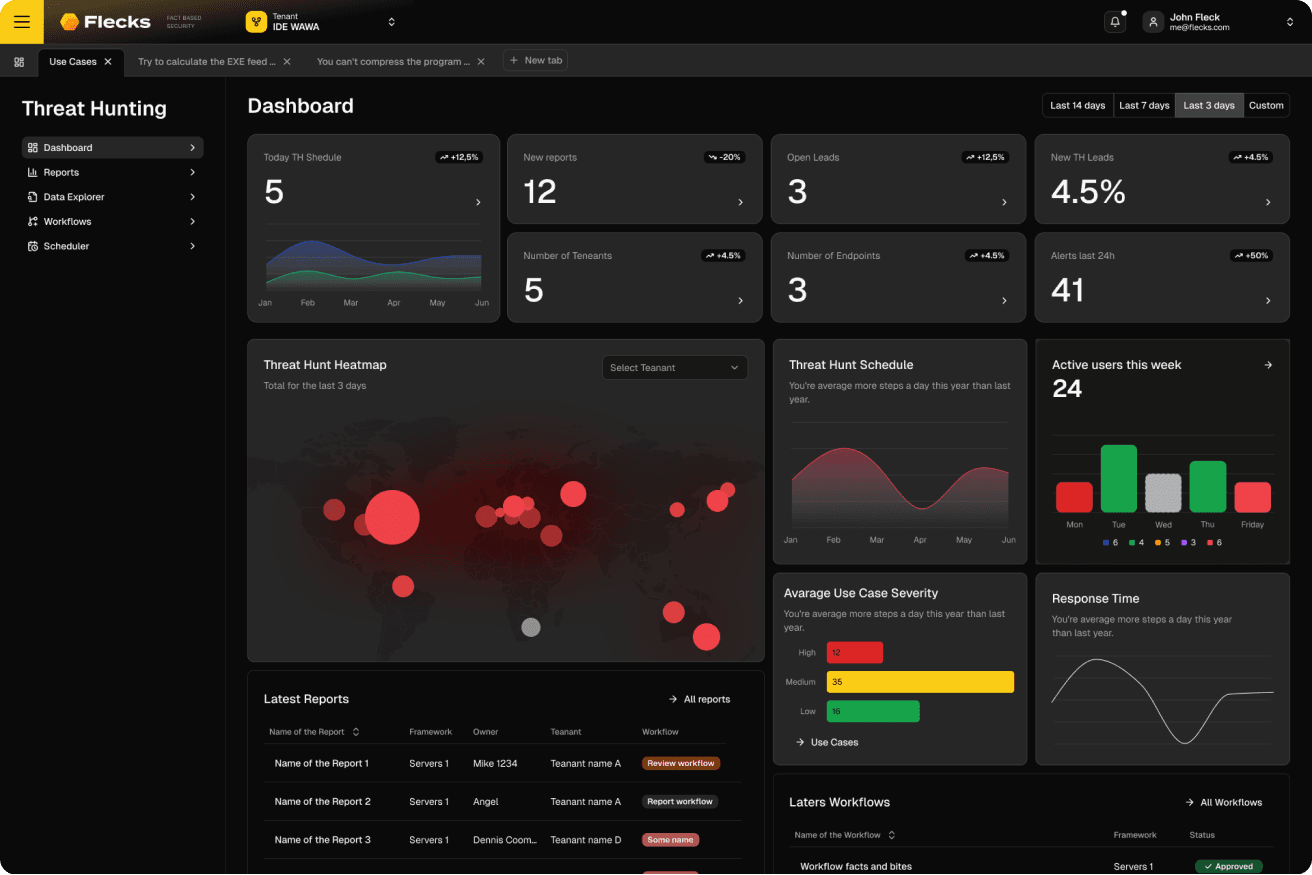Open the Select Teanant dropdown
Viewport: 1312px width, 875px height.
[674, 368]
